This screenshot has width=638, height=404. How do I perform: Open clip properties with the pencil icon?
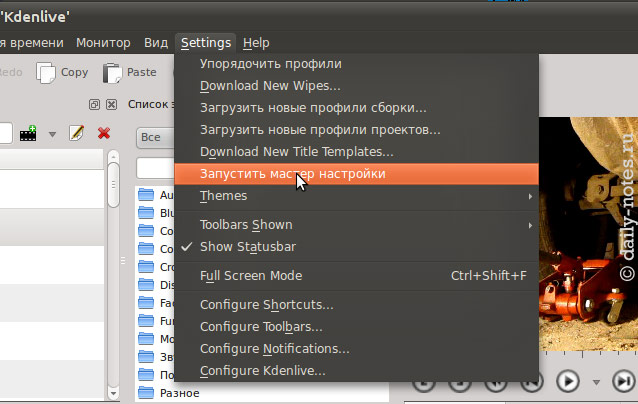point(76,133)
